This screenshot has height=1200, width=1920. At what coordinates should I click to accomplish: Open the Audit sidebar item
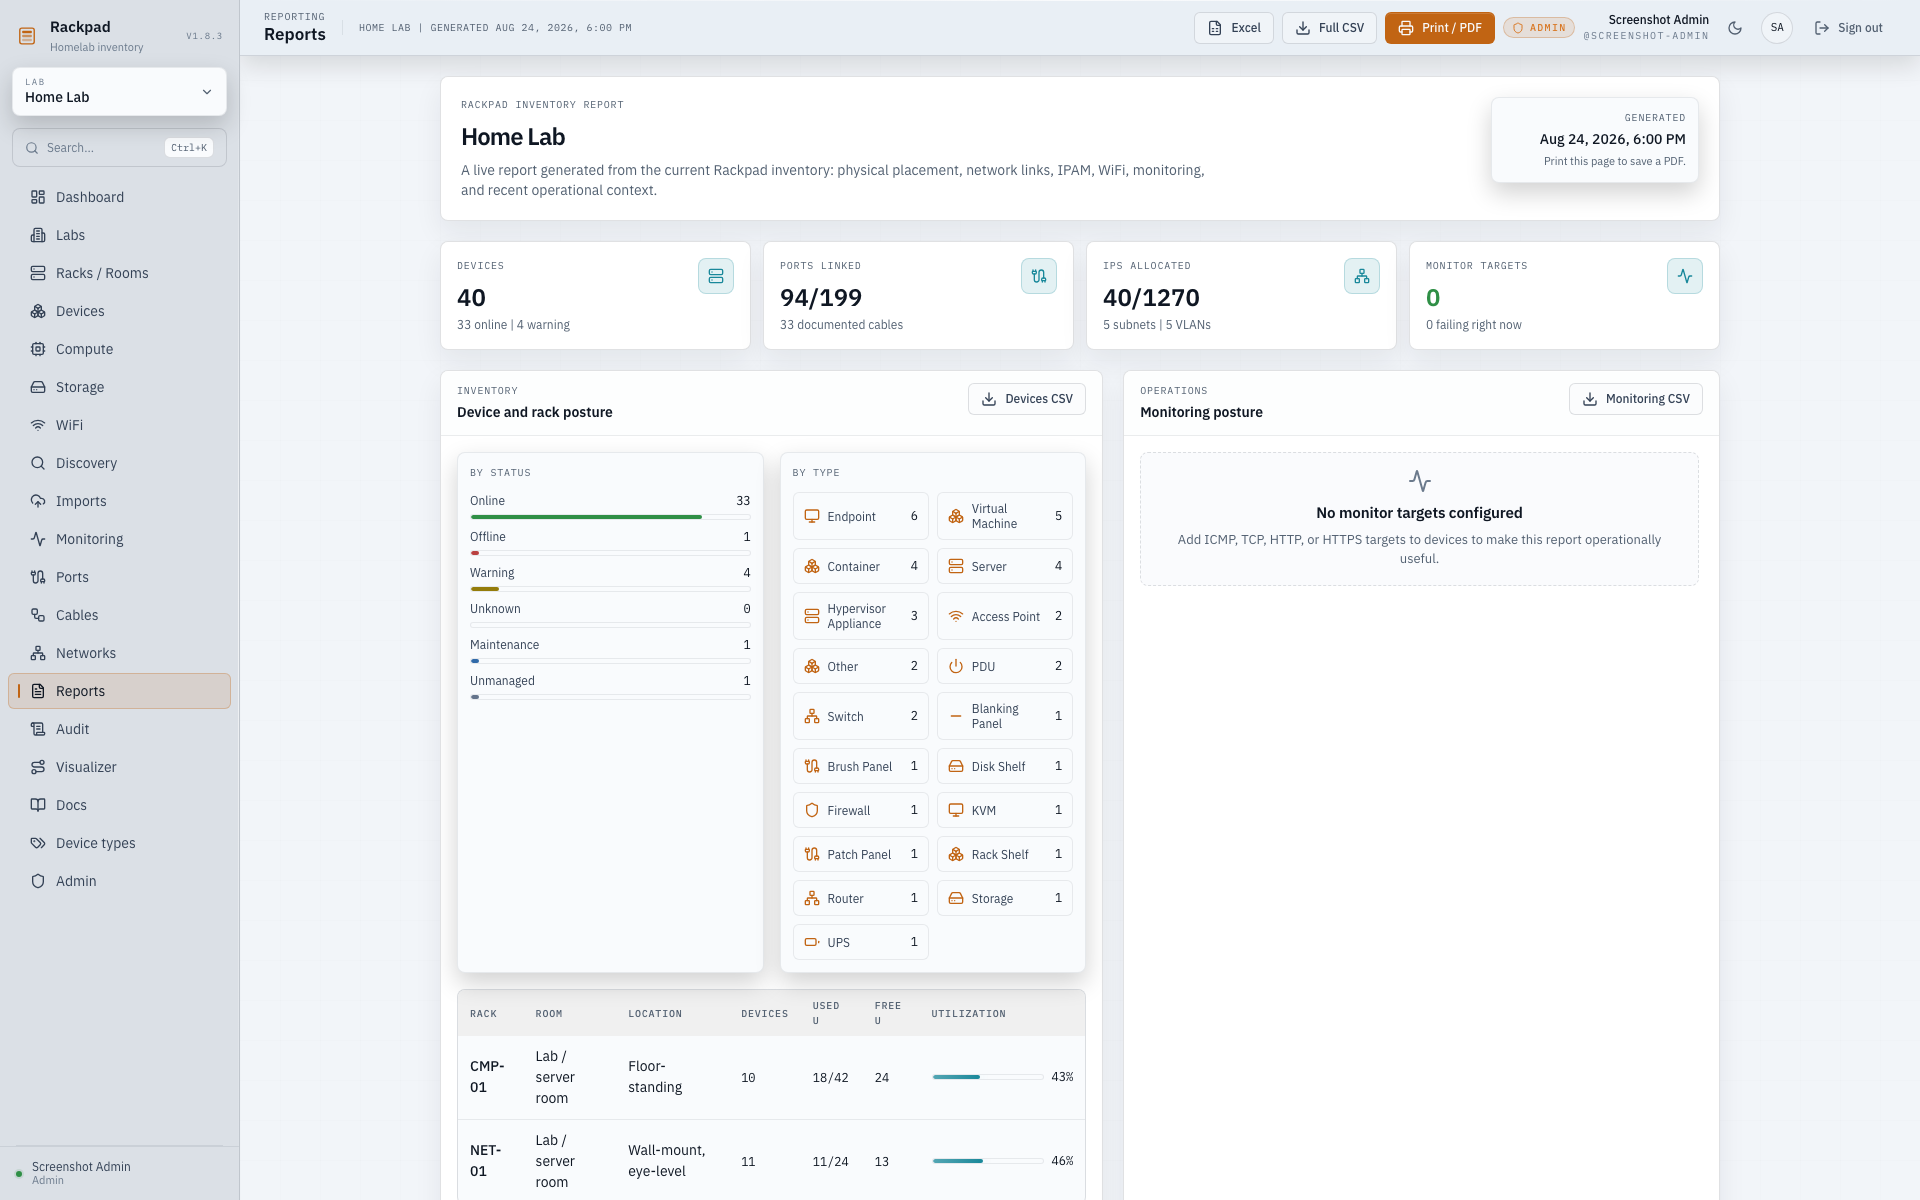(x=119, y=729)
